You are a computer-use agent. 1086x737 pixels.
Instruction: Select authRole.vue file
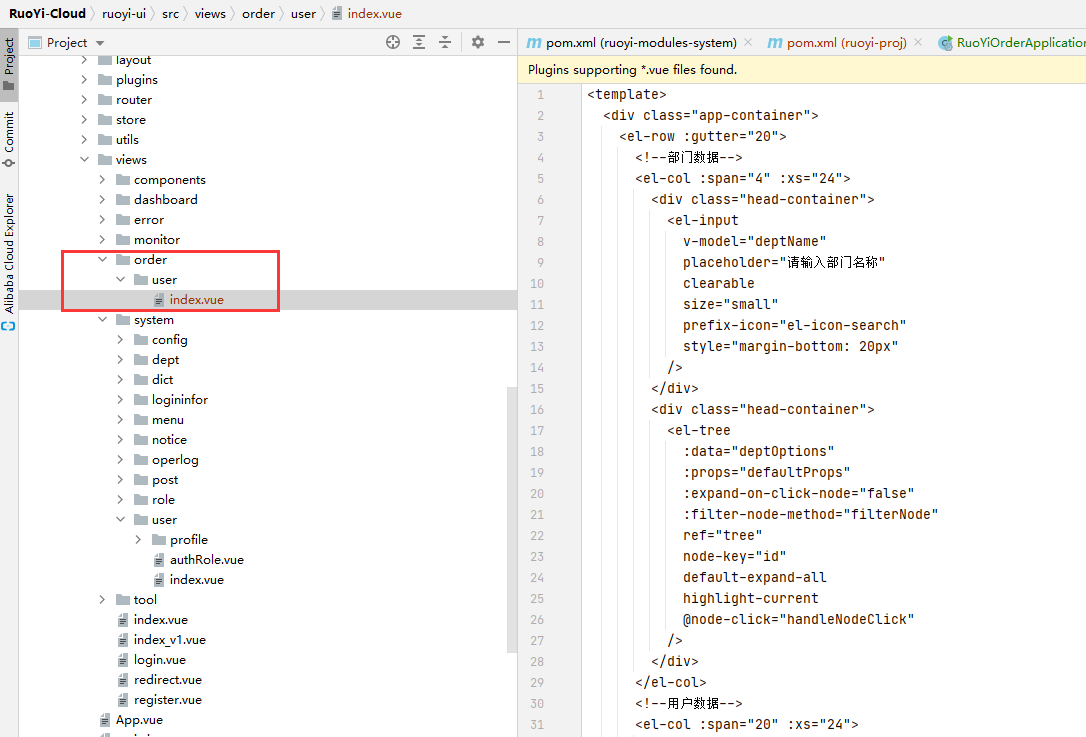[x=206, y=560]
